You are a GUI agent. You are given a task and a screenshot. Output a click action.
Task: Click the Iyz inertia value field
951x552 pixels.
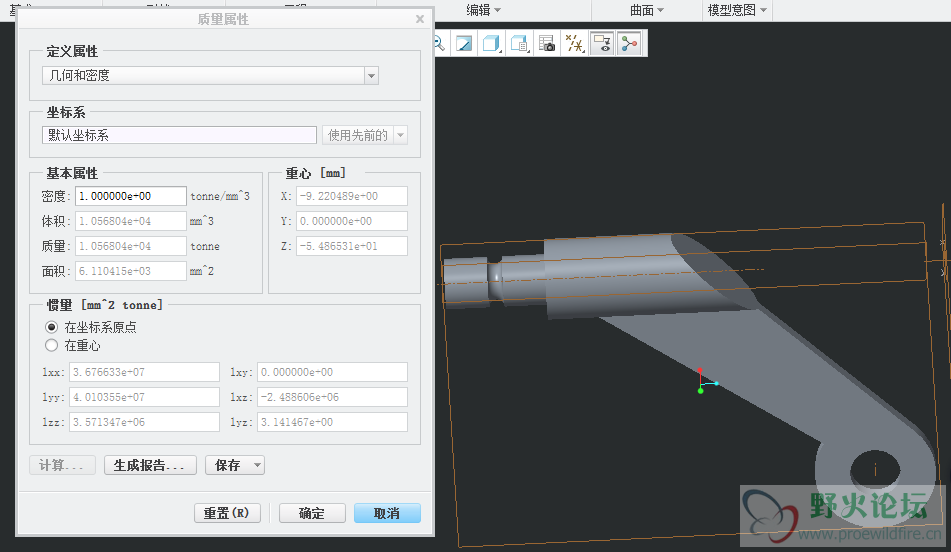(x=332, y=422)
